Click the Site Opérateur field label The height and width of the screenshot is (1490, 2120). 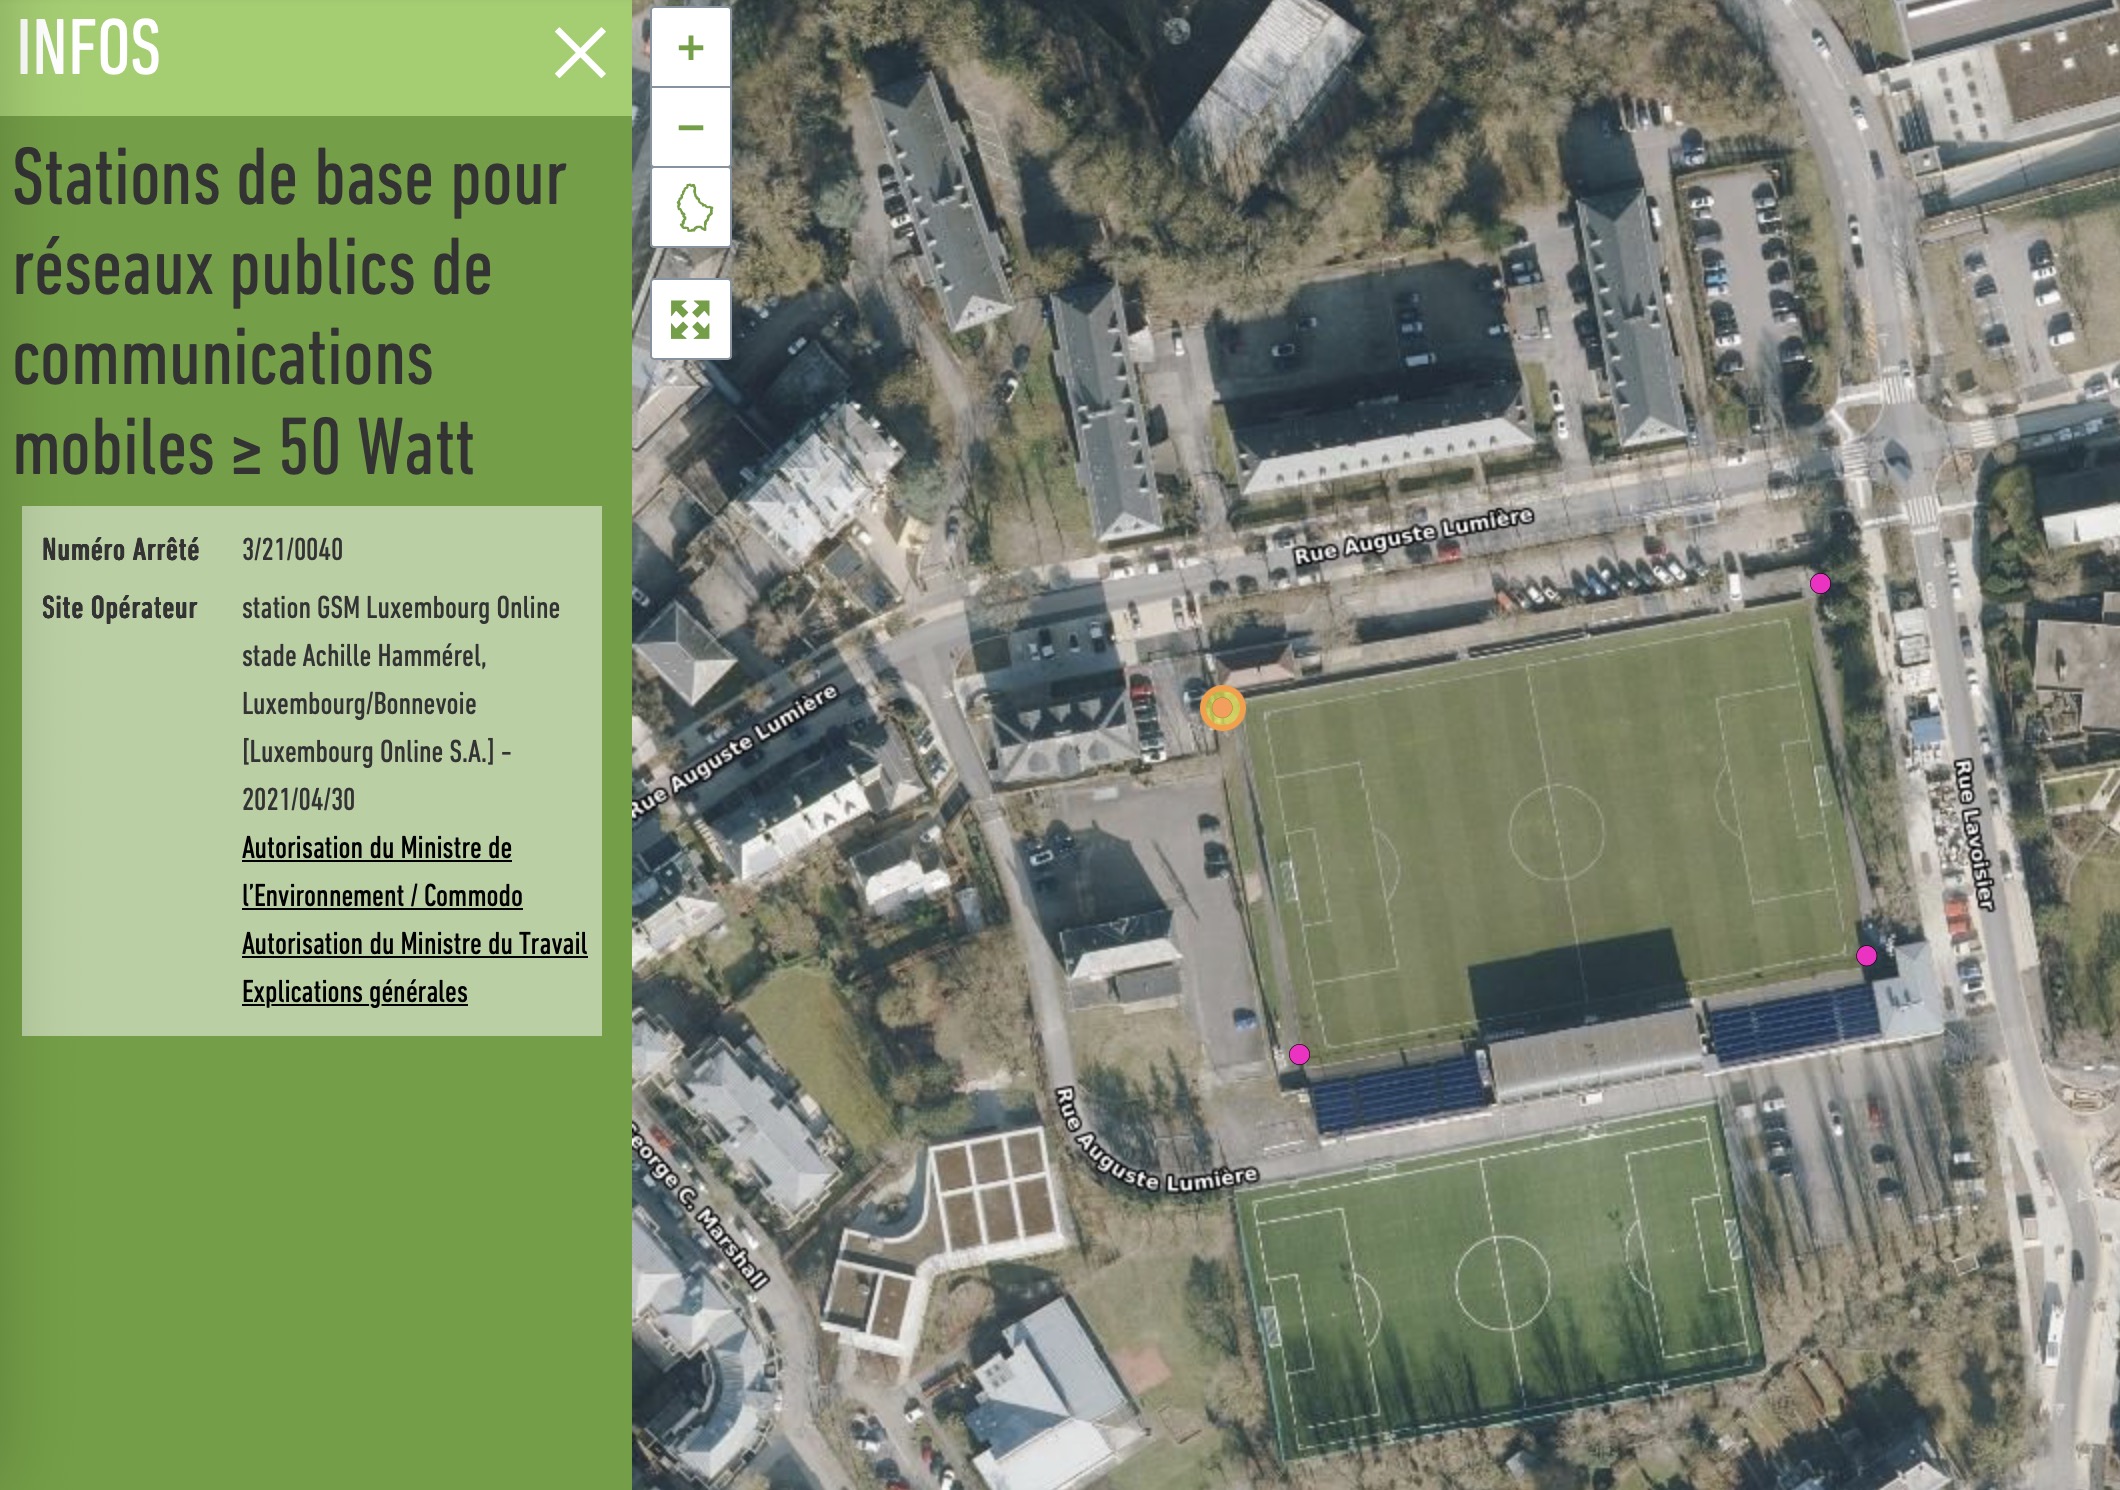click(x=119, y=608)
